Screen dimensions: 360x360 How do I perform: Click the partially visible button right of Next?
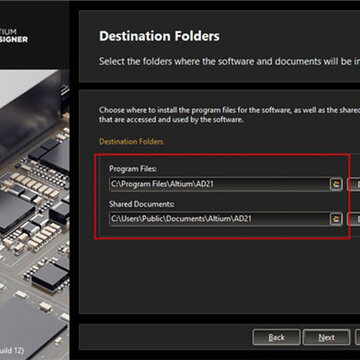357,338
